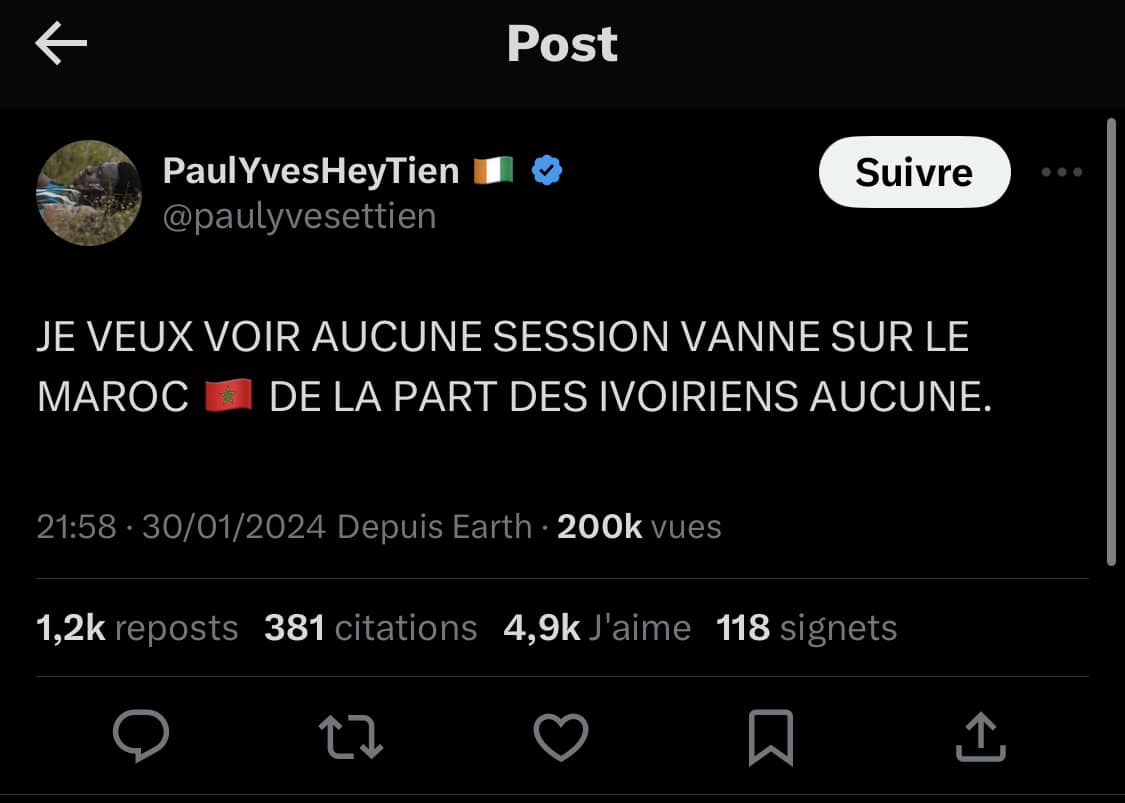The width and height of the screenshot is (1125, 803).
Task: Open the PaulYvesHeyTien display name
Action: [x=311, y=171]
